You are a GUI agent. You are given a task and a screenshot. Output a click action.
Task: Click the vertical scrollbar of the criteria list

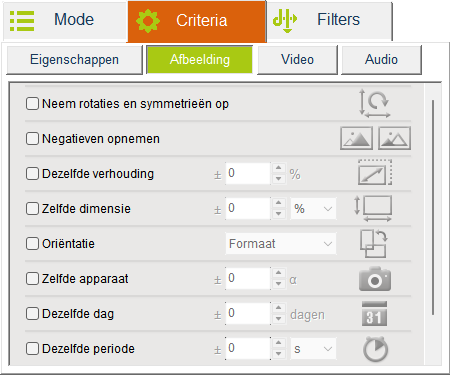tap(433, 207)
